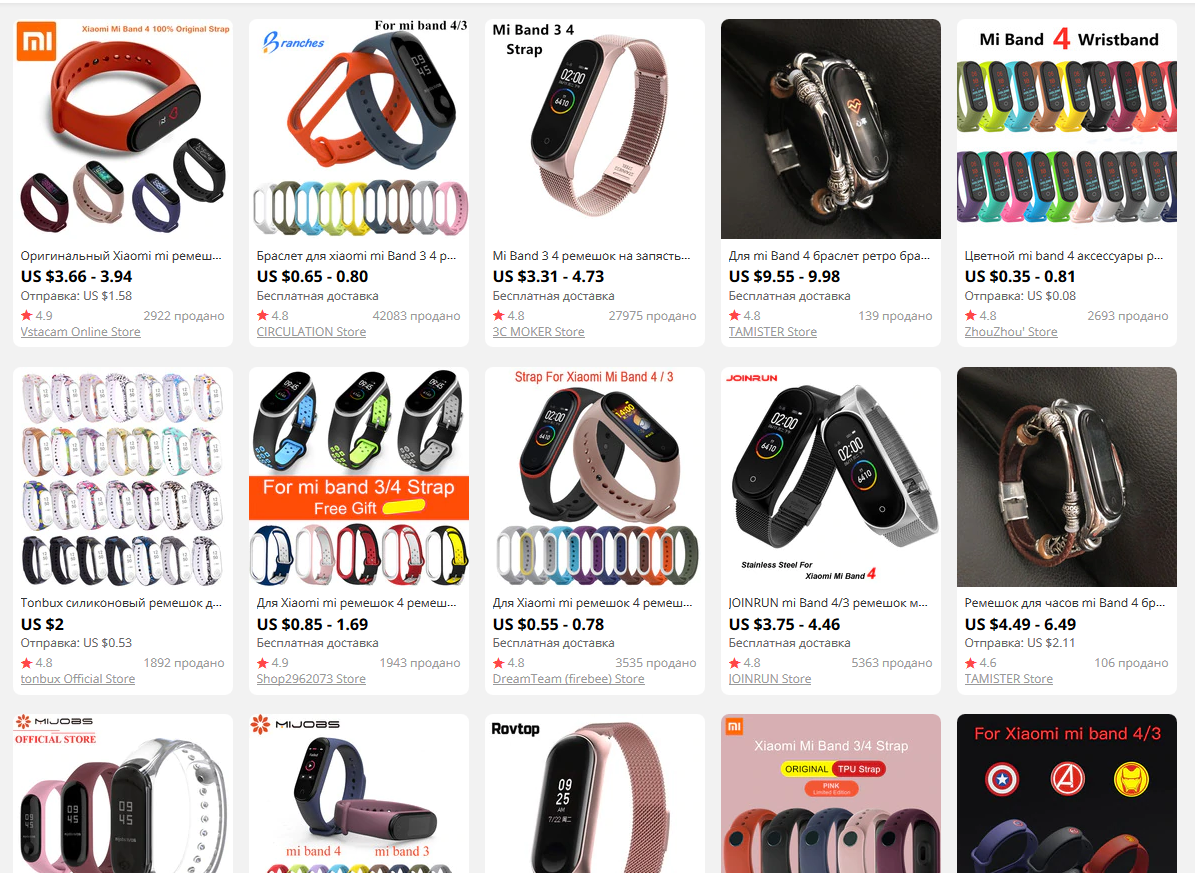
Task: Click the brown leather bracelet Mi Band 4 image
Action: (x=1066, y=477)
